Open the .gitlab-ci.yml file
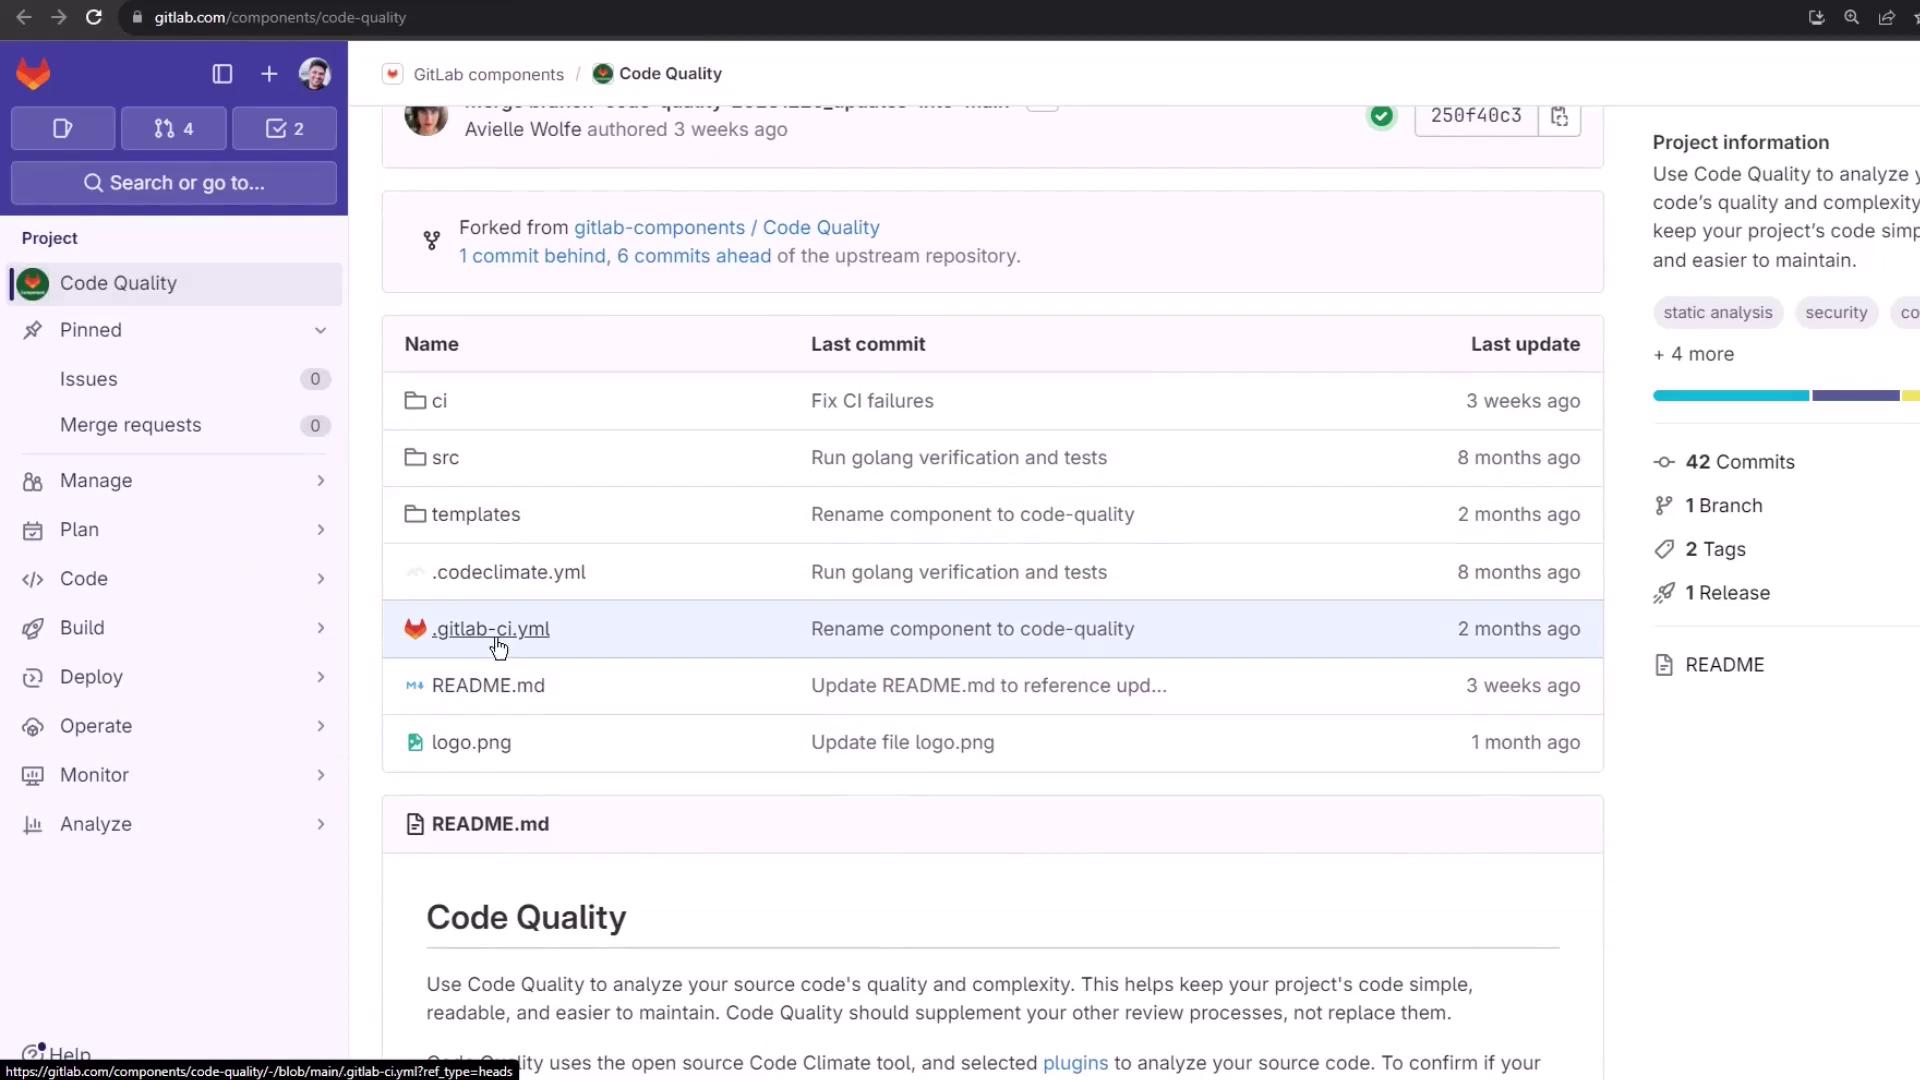Image resolution: width=1920 pixels, height=1080 pixels. pyautogui.click(x=490, y=629)
